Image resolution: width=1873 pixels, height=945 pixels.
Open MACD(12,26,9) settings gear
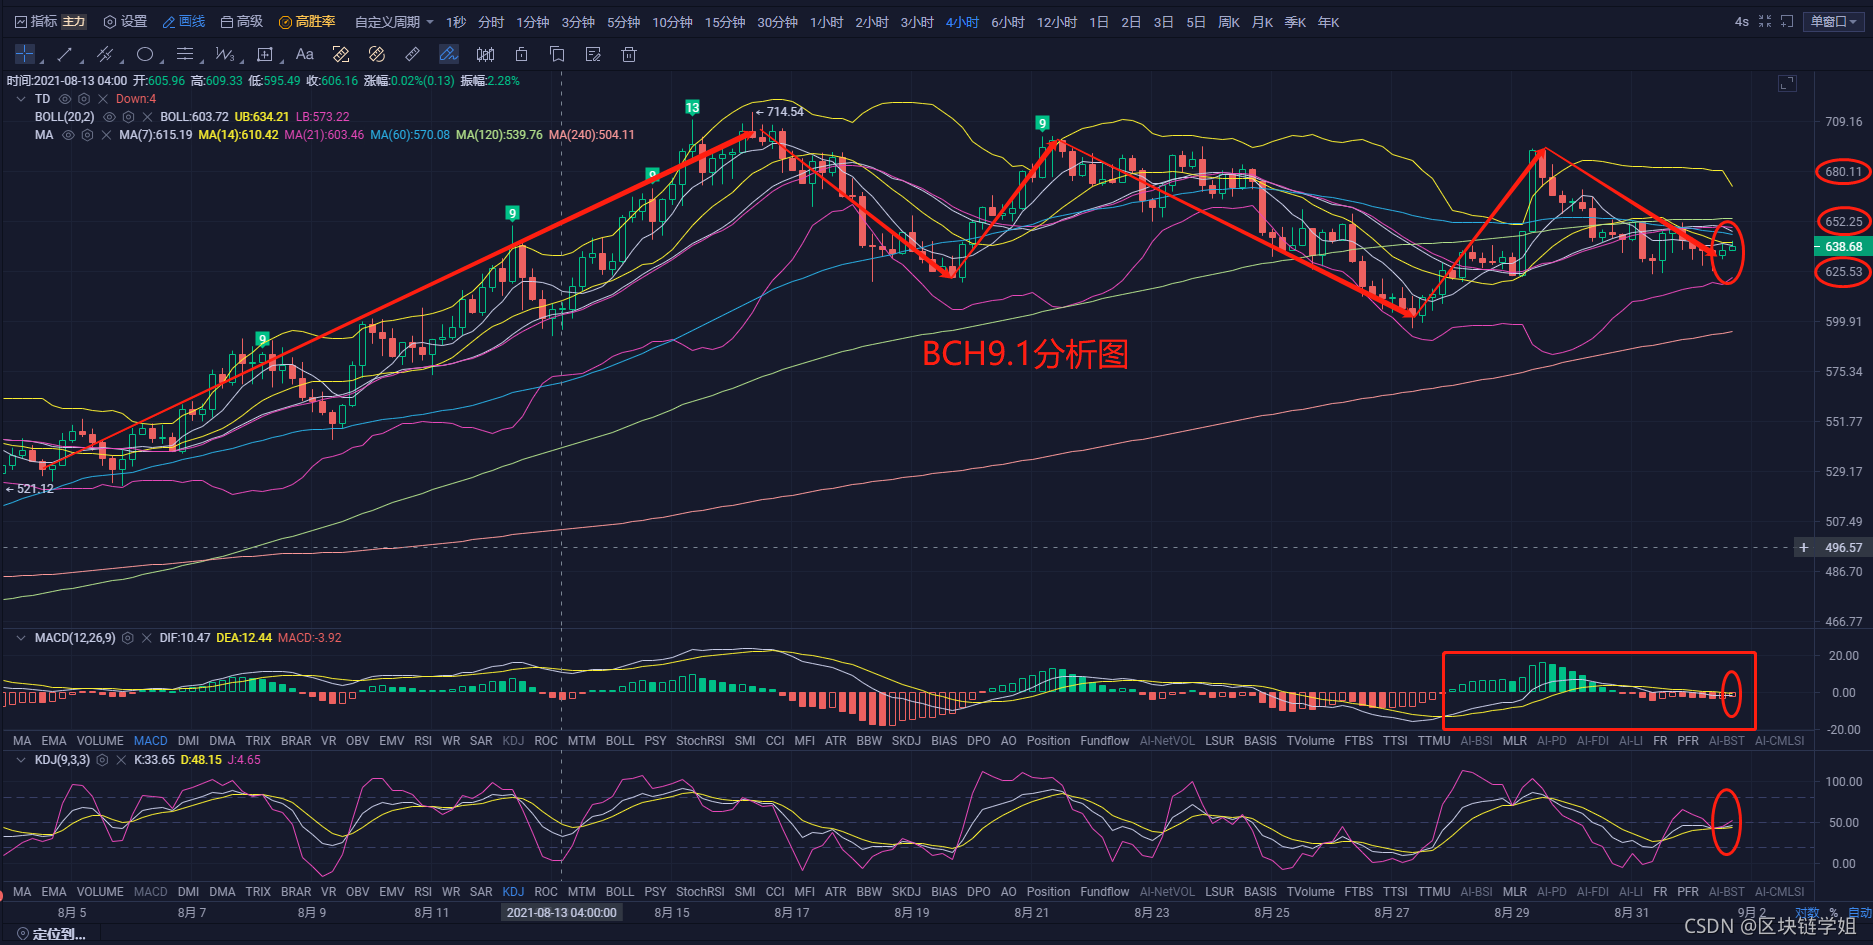128,638
